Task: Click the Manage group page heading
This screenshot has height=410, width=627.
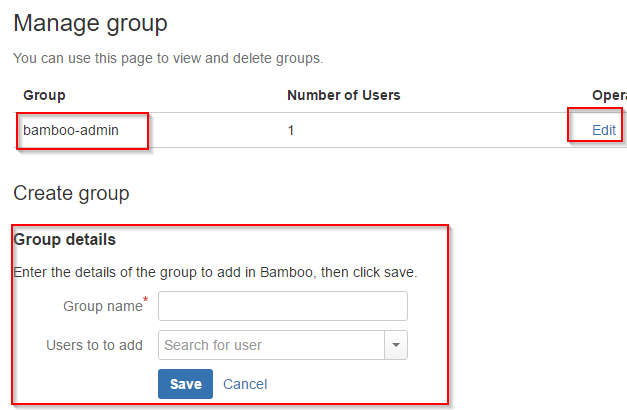Action: click(x=90, y=24)
